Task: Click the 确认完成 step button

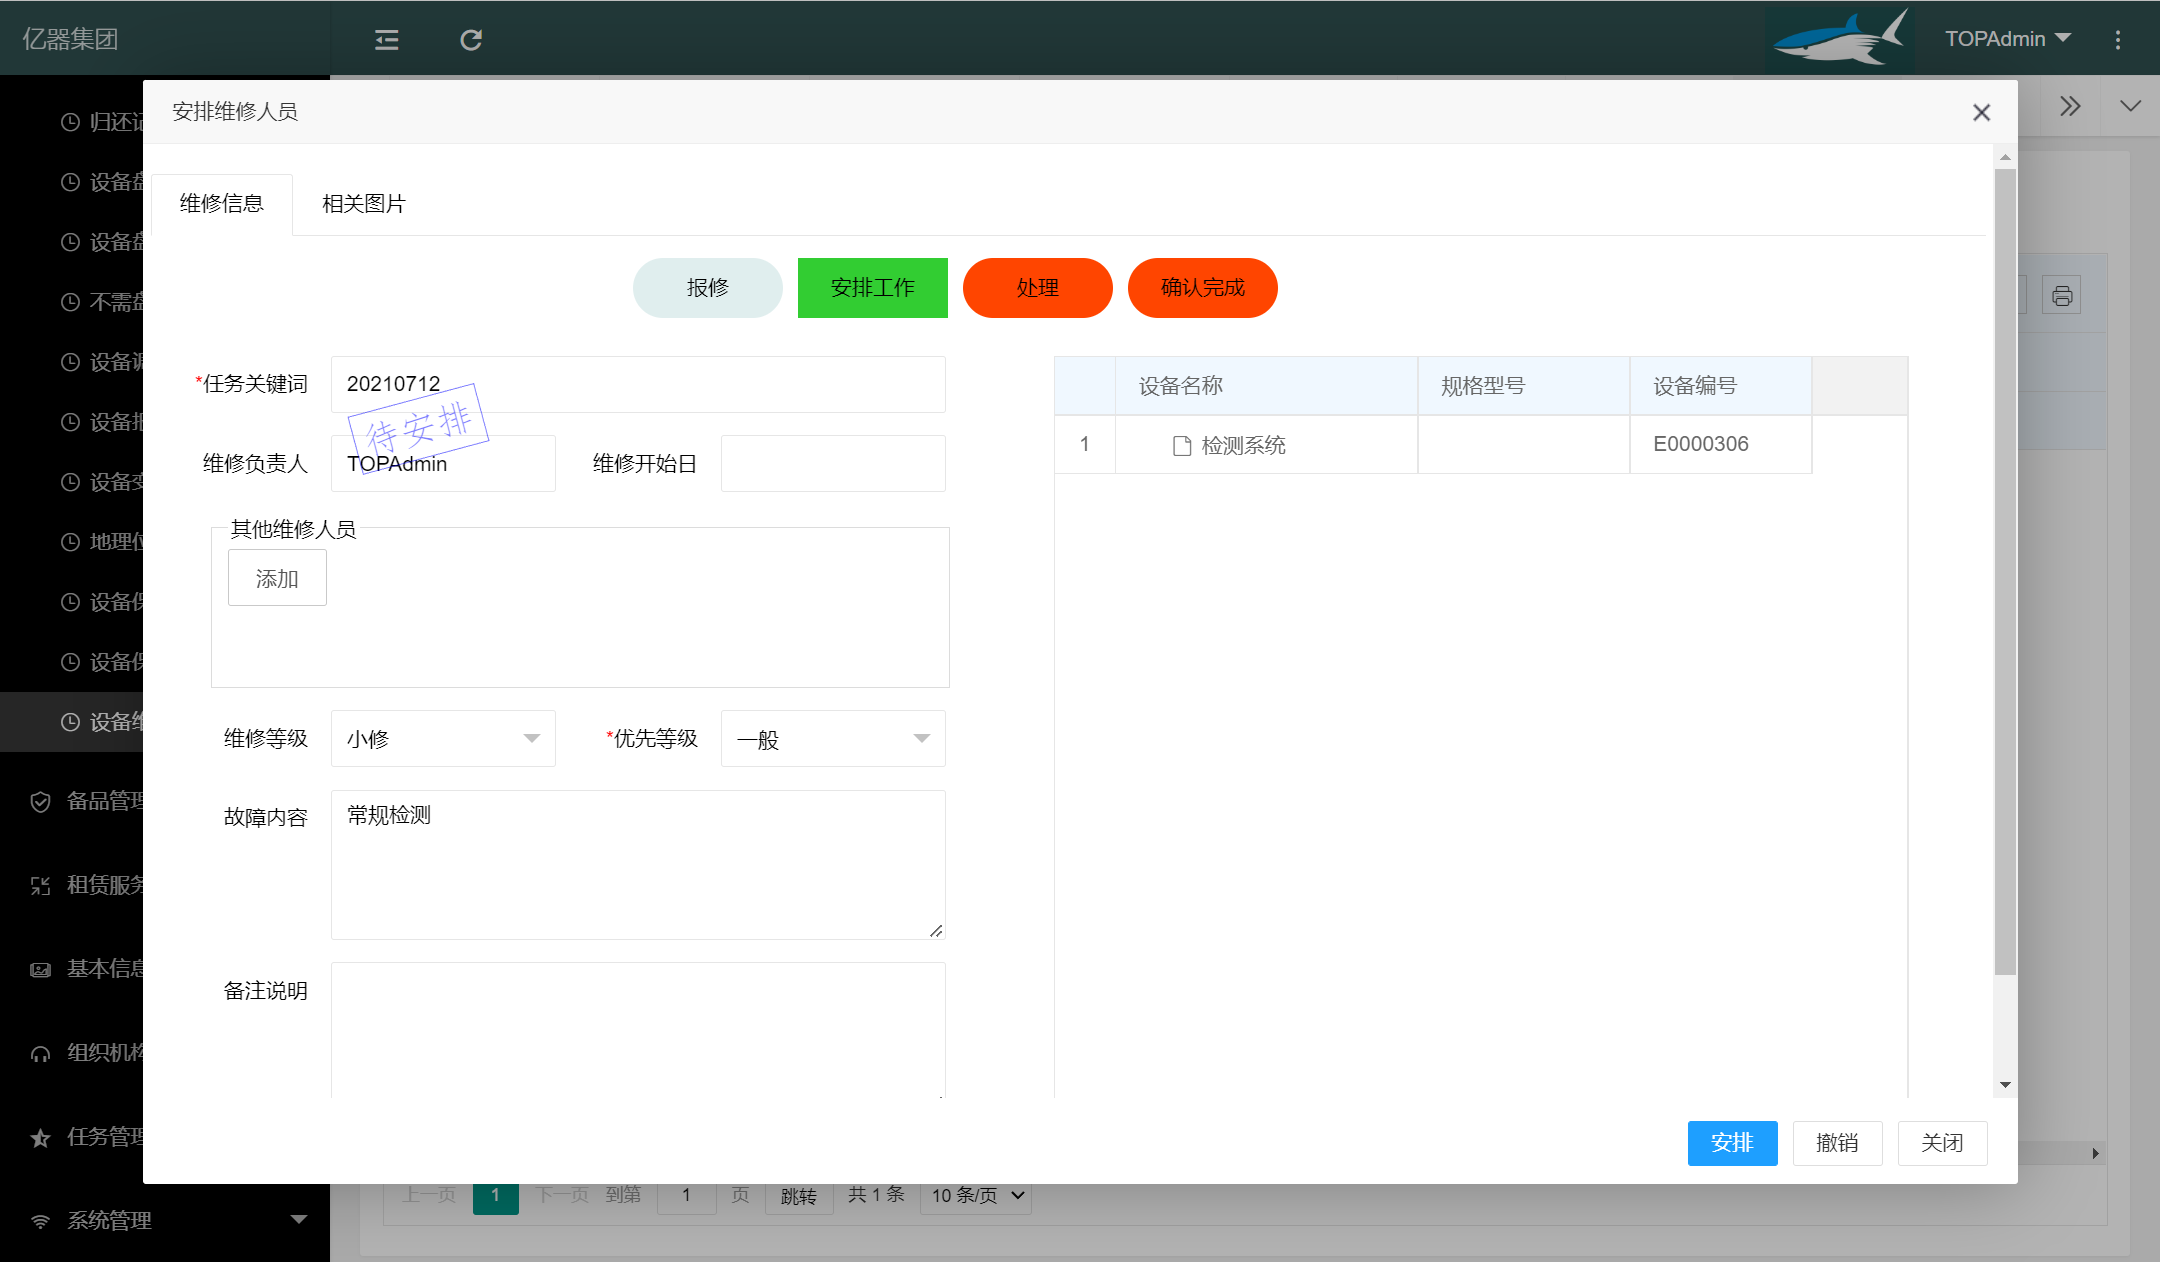Action: (x=1203, y=288)
